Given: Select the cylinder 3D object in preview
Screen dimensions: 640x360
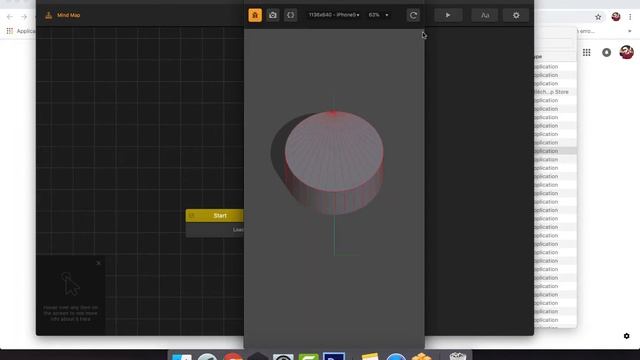Looking at the screenshot, I should pyautogui.click(x=334, y=162).
